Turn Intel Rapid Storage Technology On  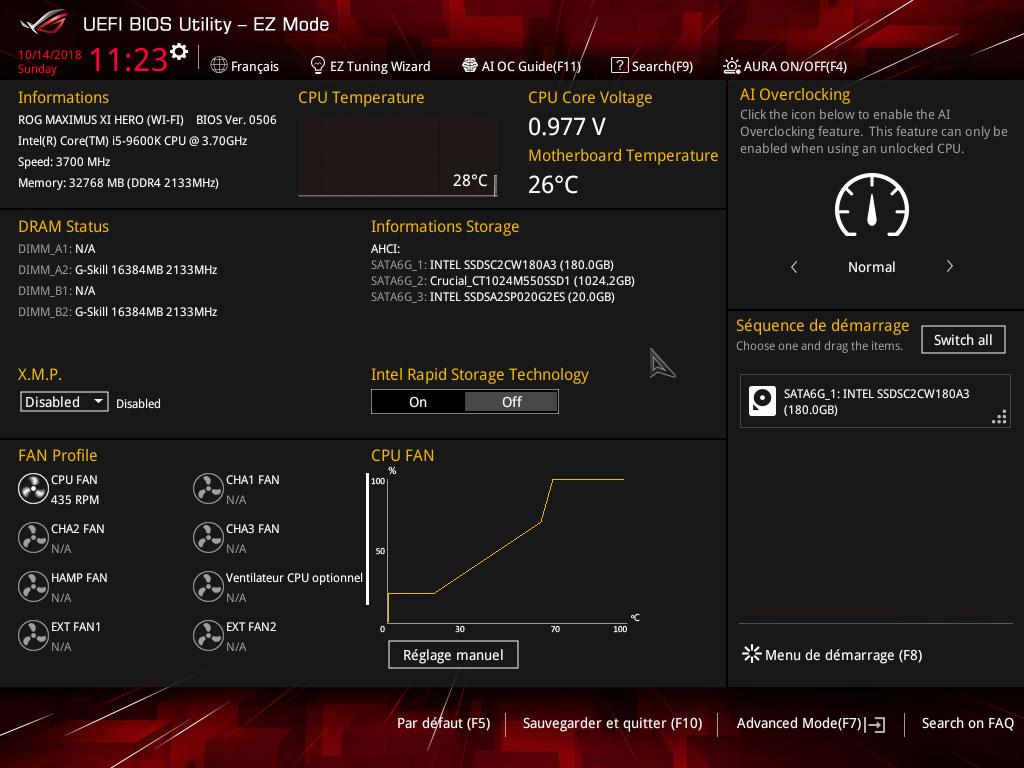coord(418,402)
